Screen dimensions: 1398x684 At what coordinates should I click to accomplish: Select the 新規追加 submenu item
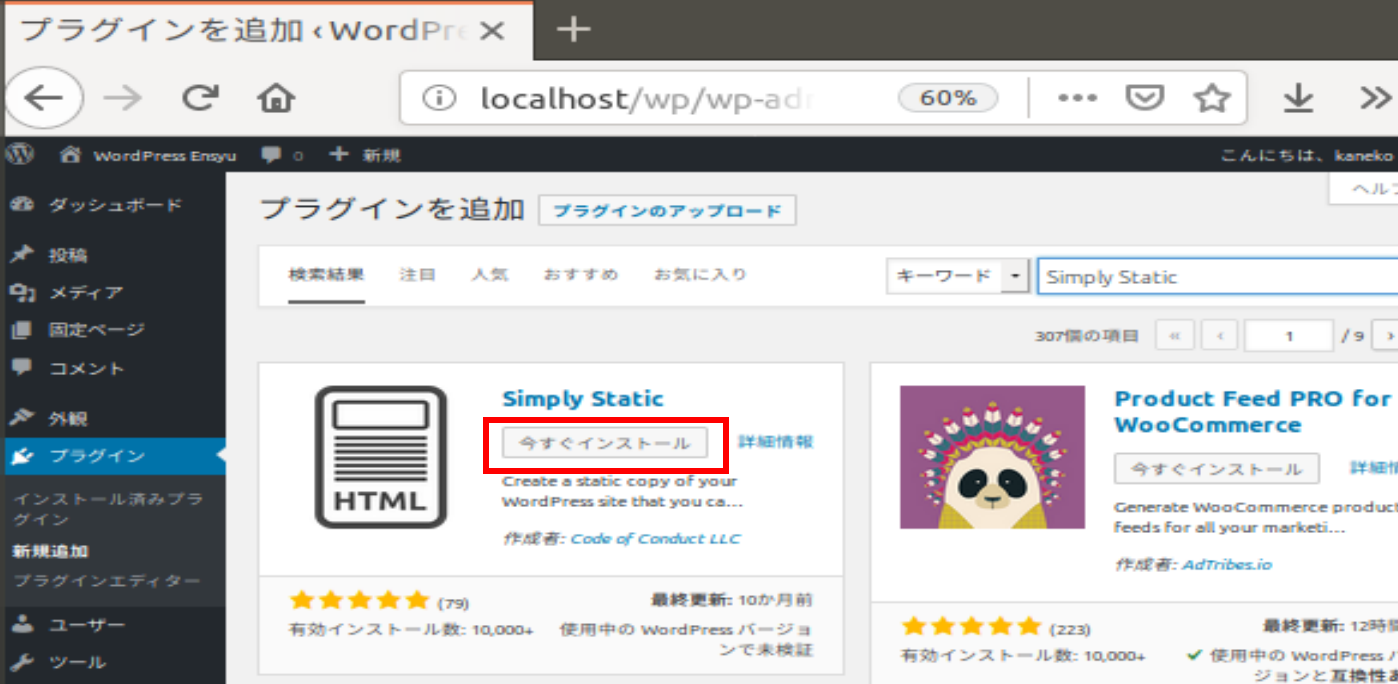[50, 551]
